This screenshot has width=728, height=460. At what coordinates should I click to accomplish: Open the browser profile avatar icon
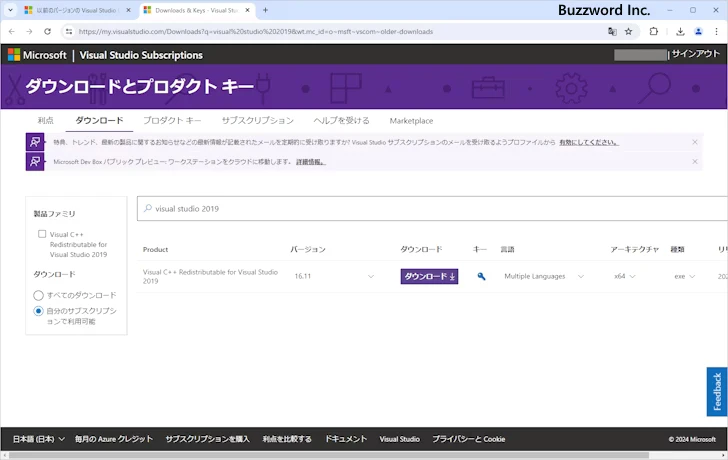click(698, 32)
